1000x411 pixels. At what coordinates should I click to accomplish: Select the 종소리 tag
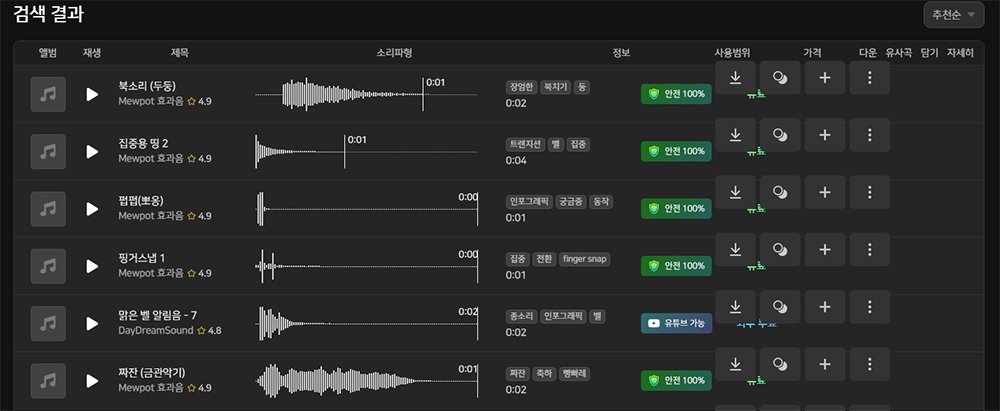(x=521, y=317)
